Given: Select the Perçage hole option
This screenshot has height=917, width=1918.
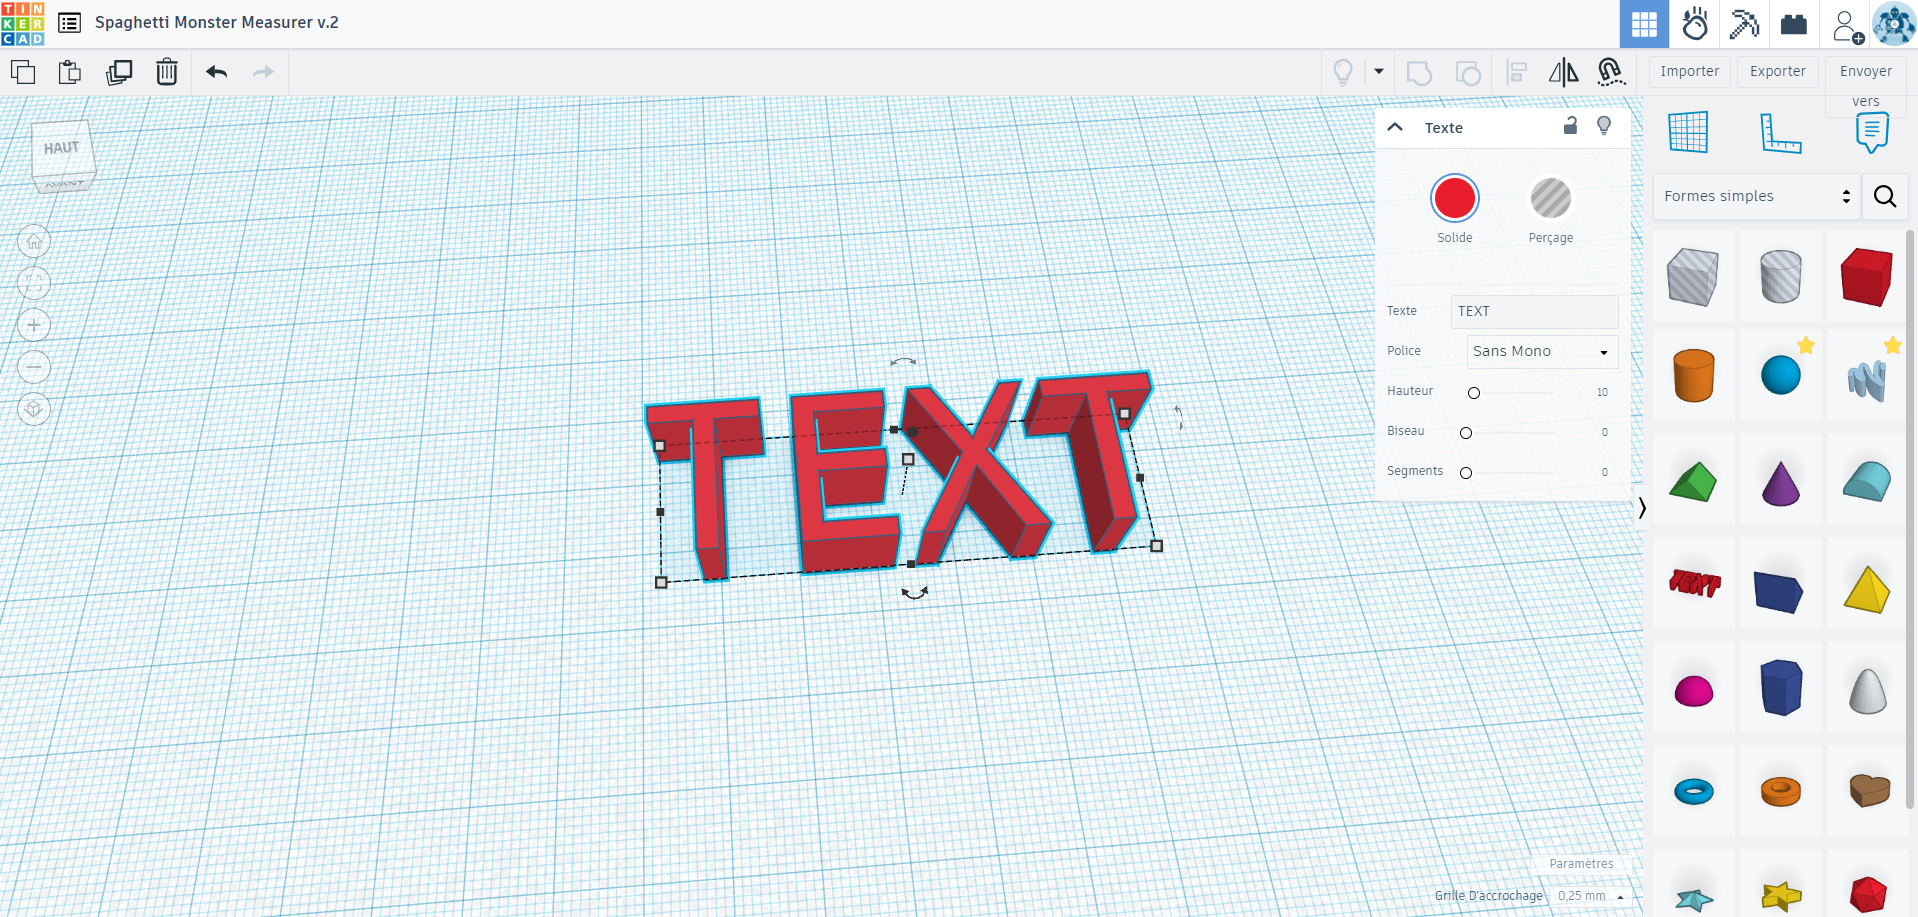Looking at the screenshot, I should tap(1551, 198).
